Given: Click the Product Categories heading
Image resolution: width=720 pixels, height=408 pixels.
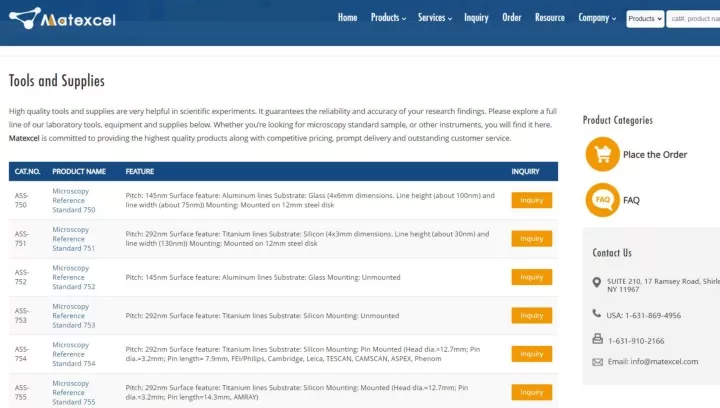Looking at the screenshot, I should 618,120.
